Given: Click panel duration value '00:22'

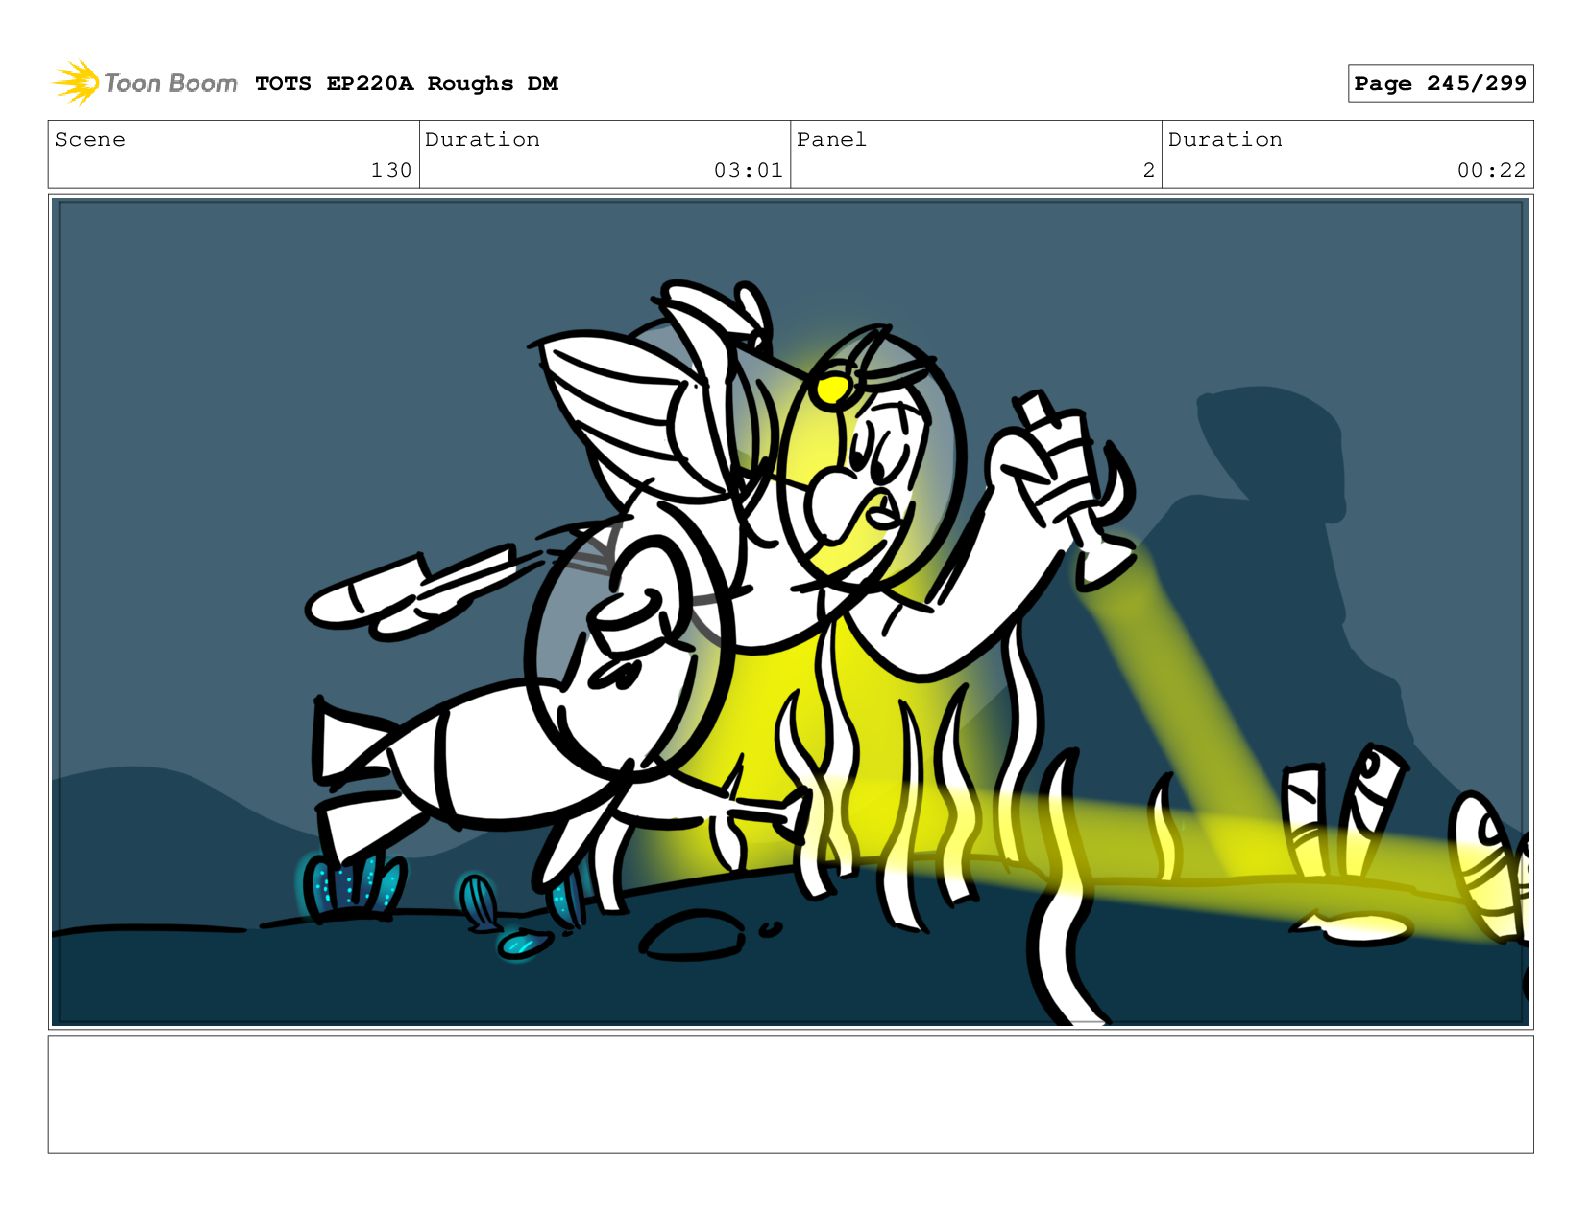Looking at the screenshot, I should click(x=1491, y=171).
